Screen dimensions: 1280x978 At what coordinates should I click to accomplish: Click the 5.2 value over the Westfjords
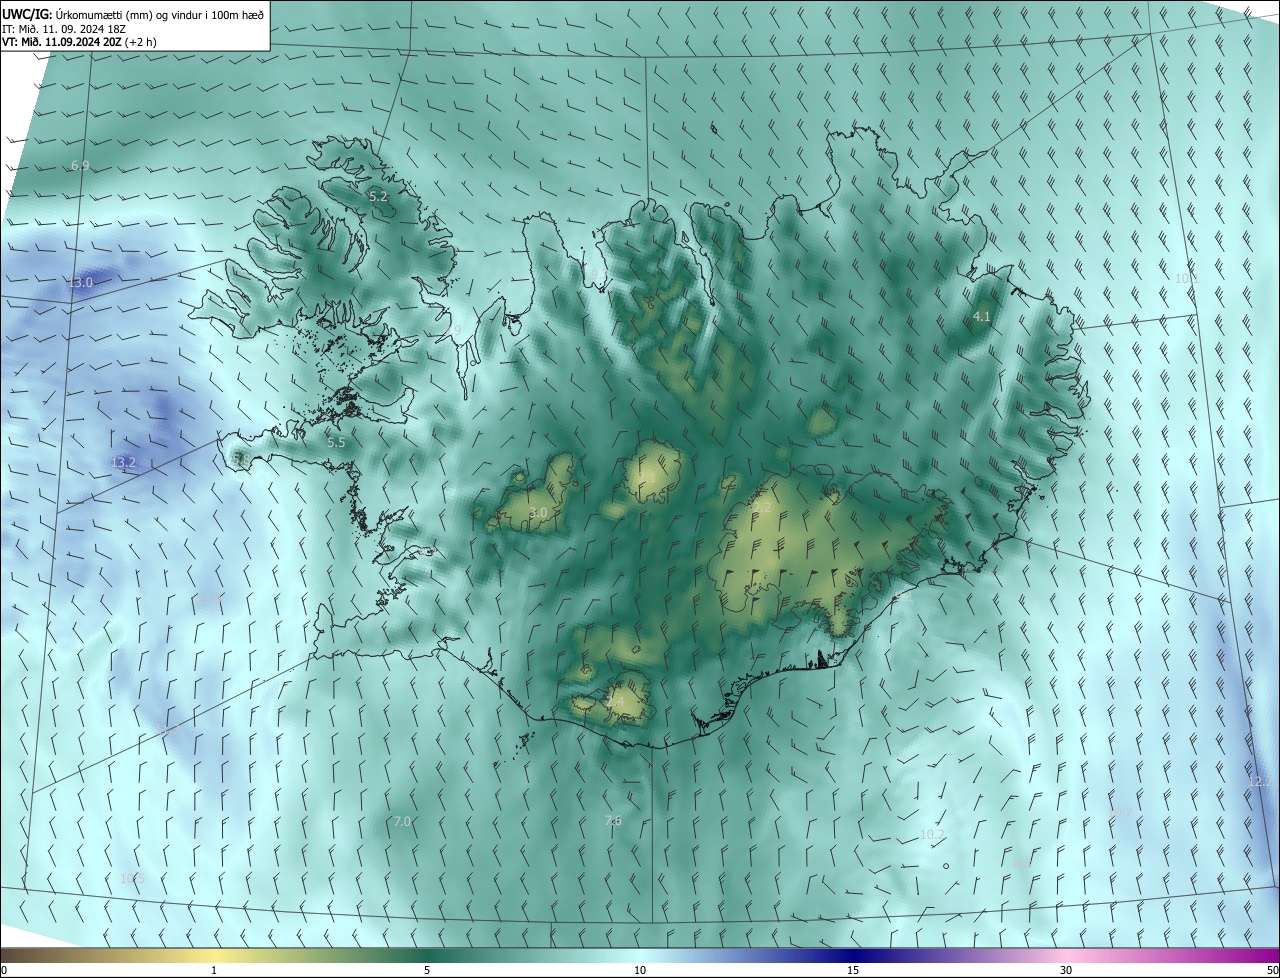[x=378, y=197]
